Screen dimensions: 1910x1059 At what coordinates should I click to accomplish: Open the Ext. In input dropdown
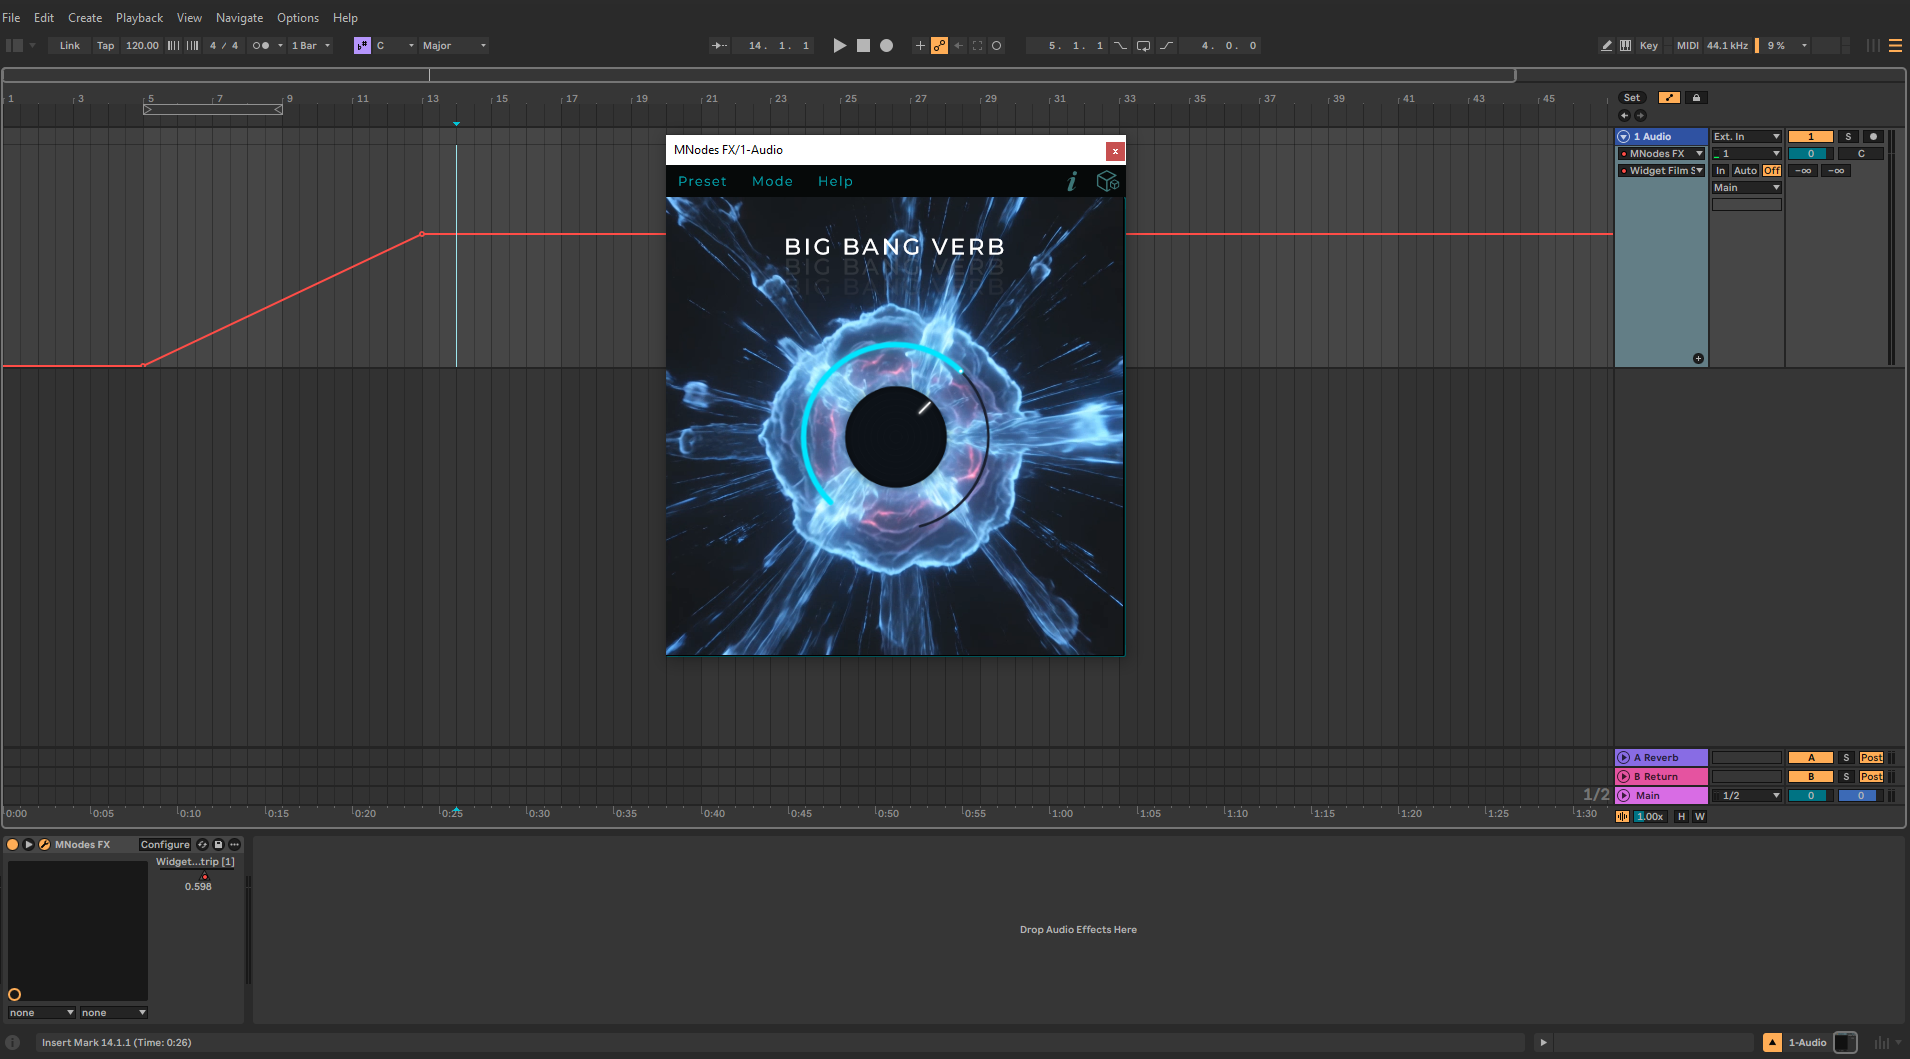click(x=1746, y=137)
